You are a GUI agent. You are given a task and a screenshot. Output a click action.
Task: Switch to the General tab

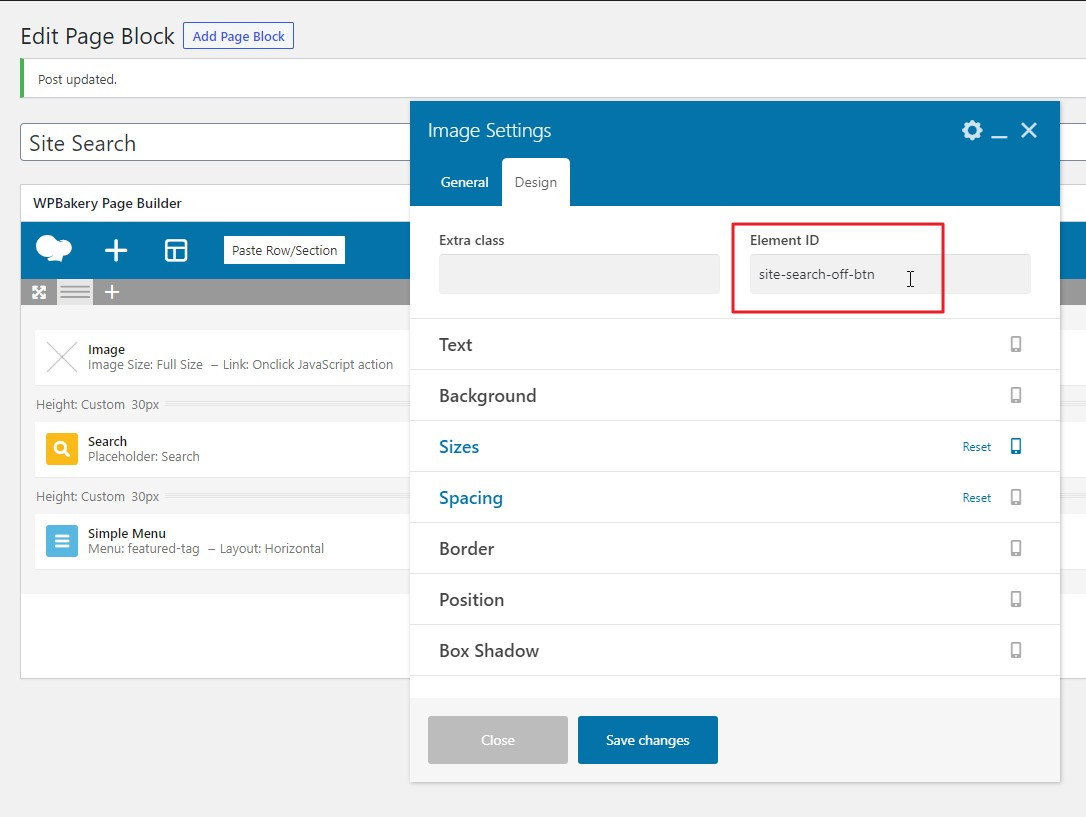point(464,182)
